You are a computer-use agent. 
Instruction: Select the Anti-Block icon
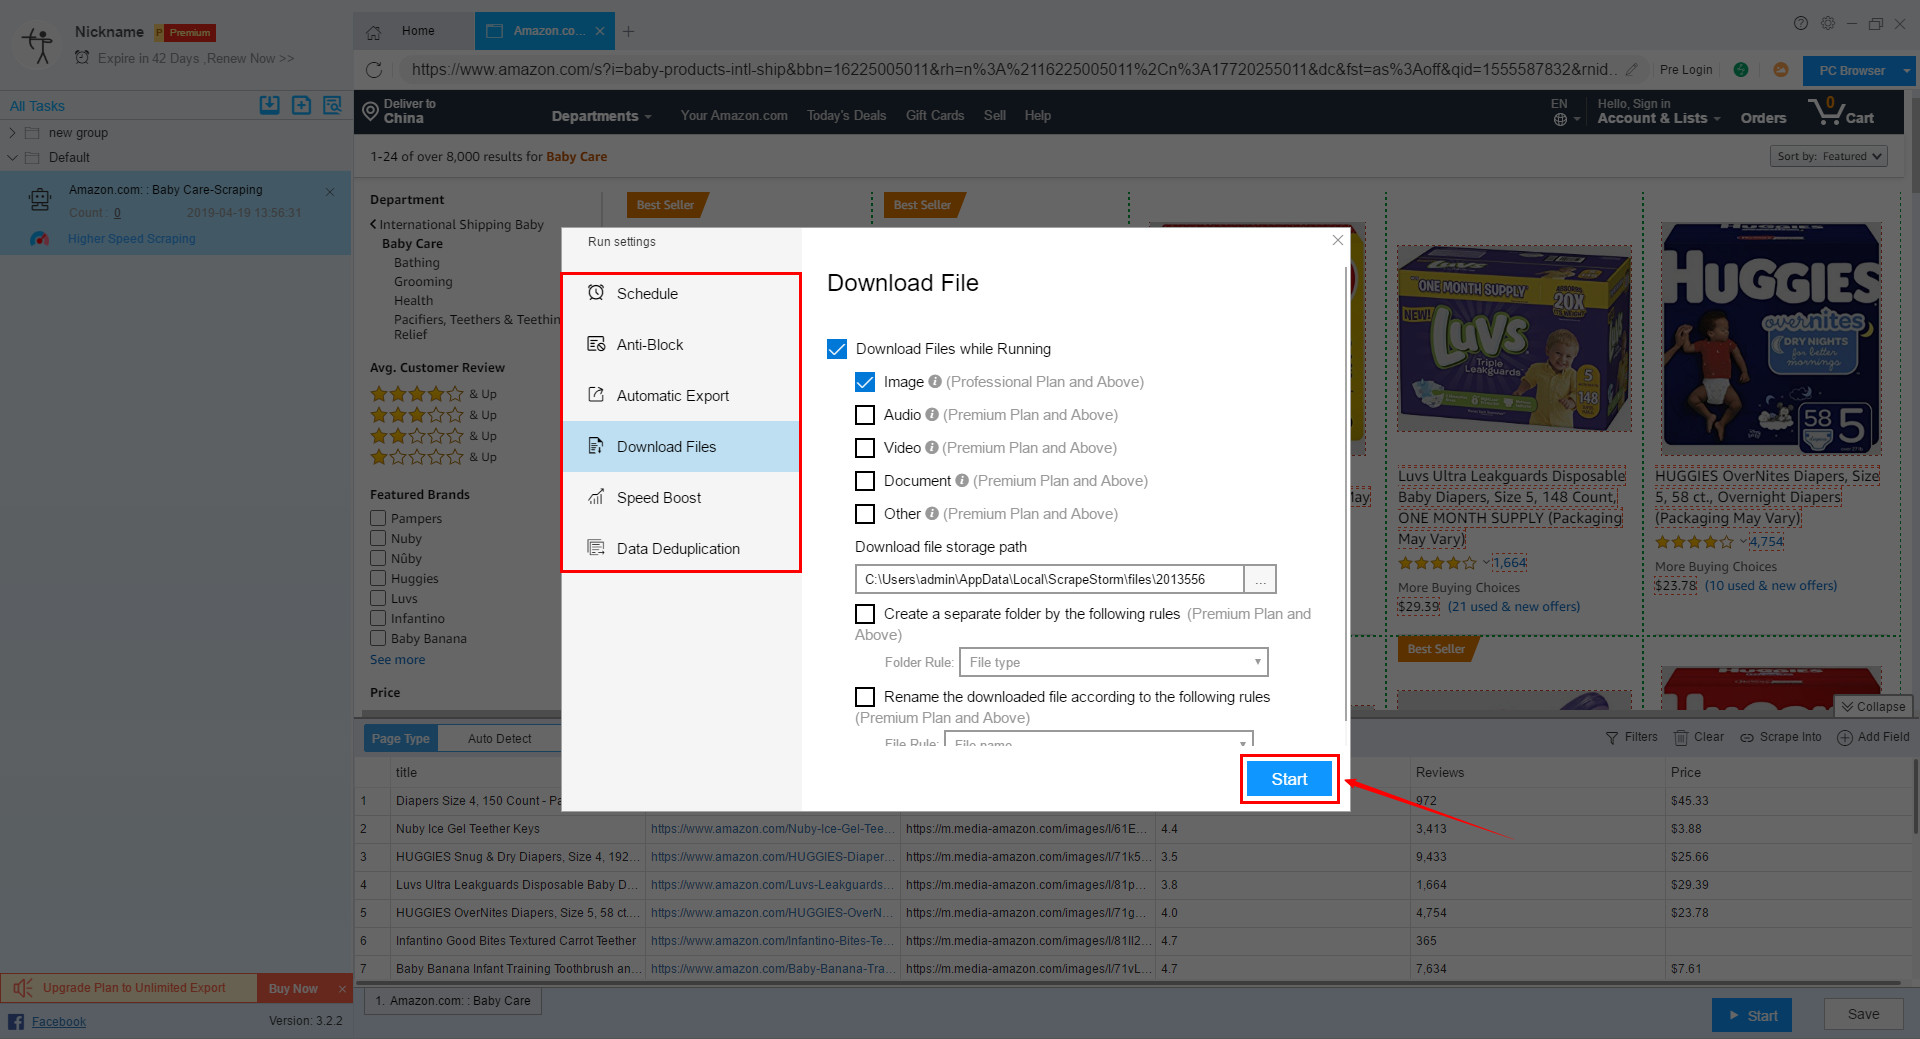[x=596, y=344]
